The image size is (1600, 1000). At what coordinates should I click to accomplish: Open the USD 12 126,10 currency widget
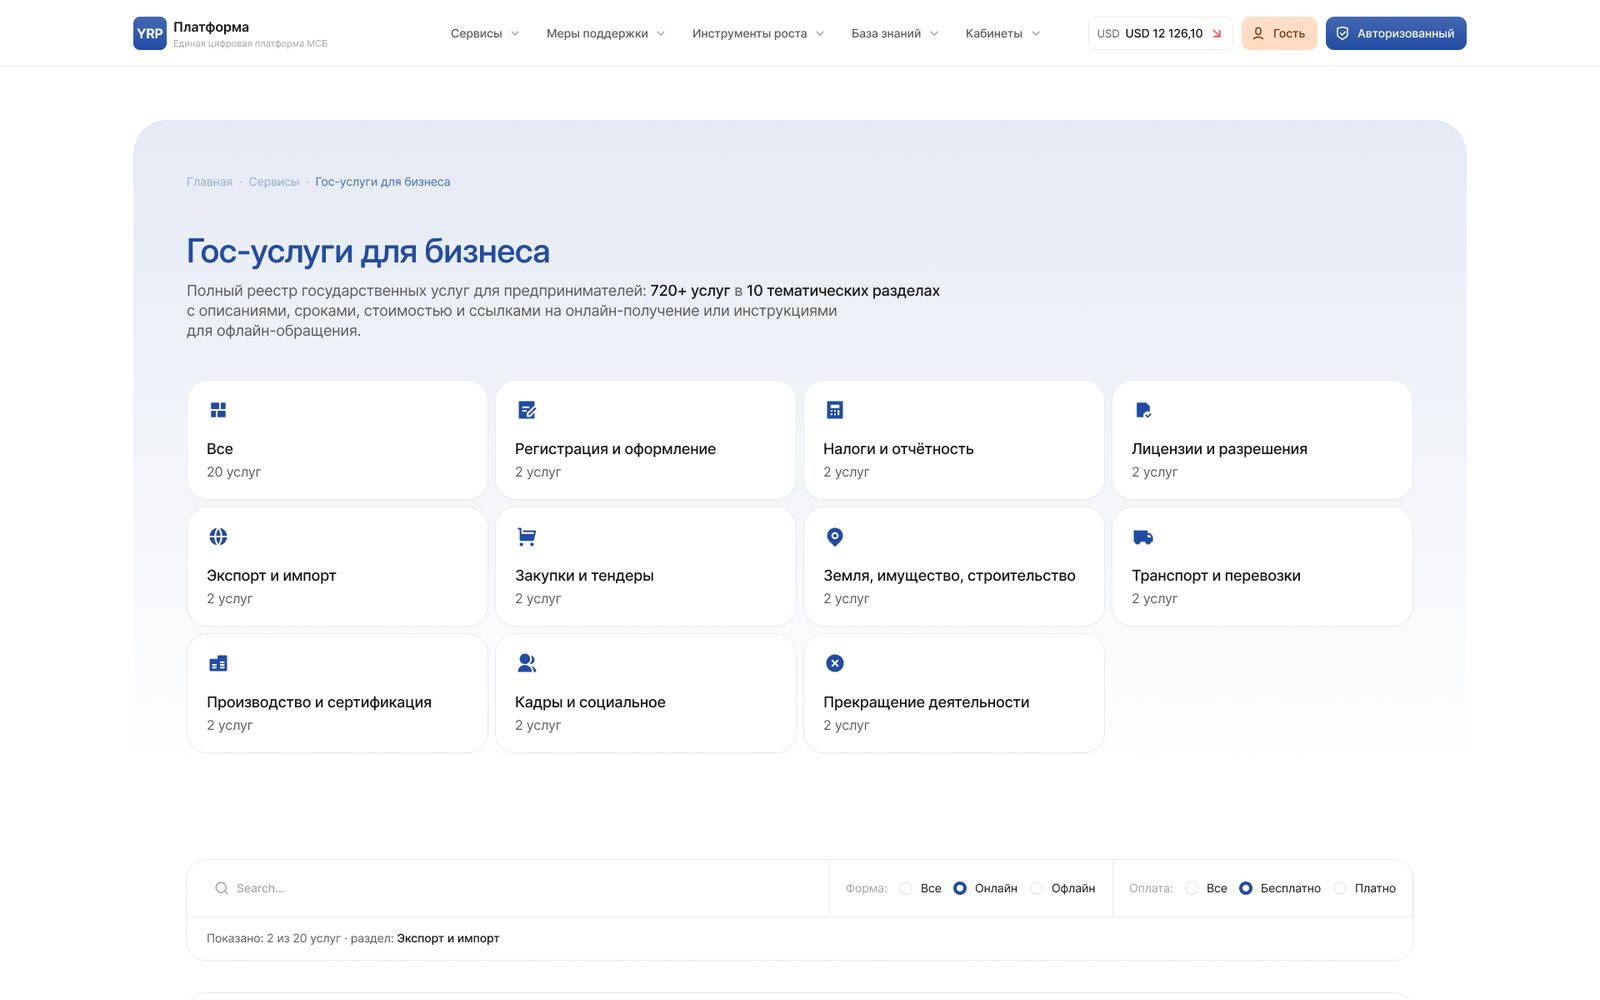[x=1160, y=33]
